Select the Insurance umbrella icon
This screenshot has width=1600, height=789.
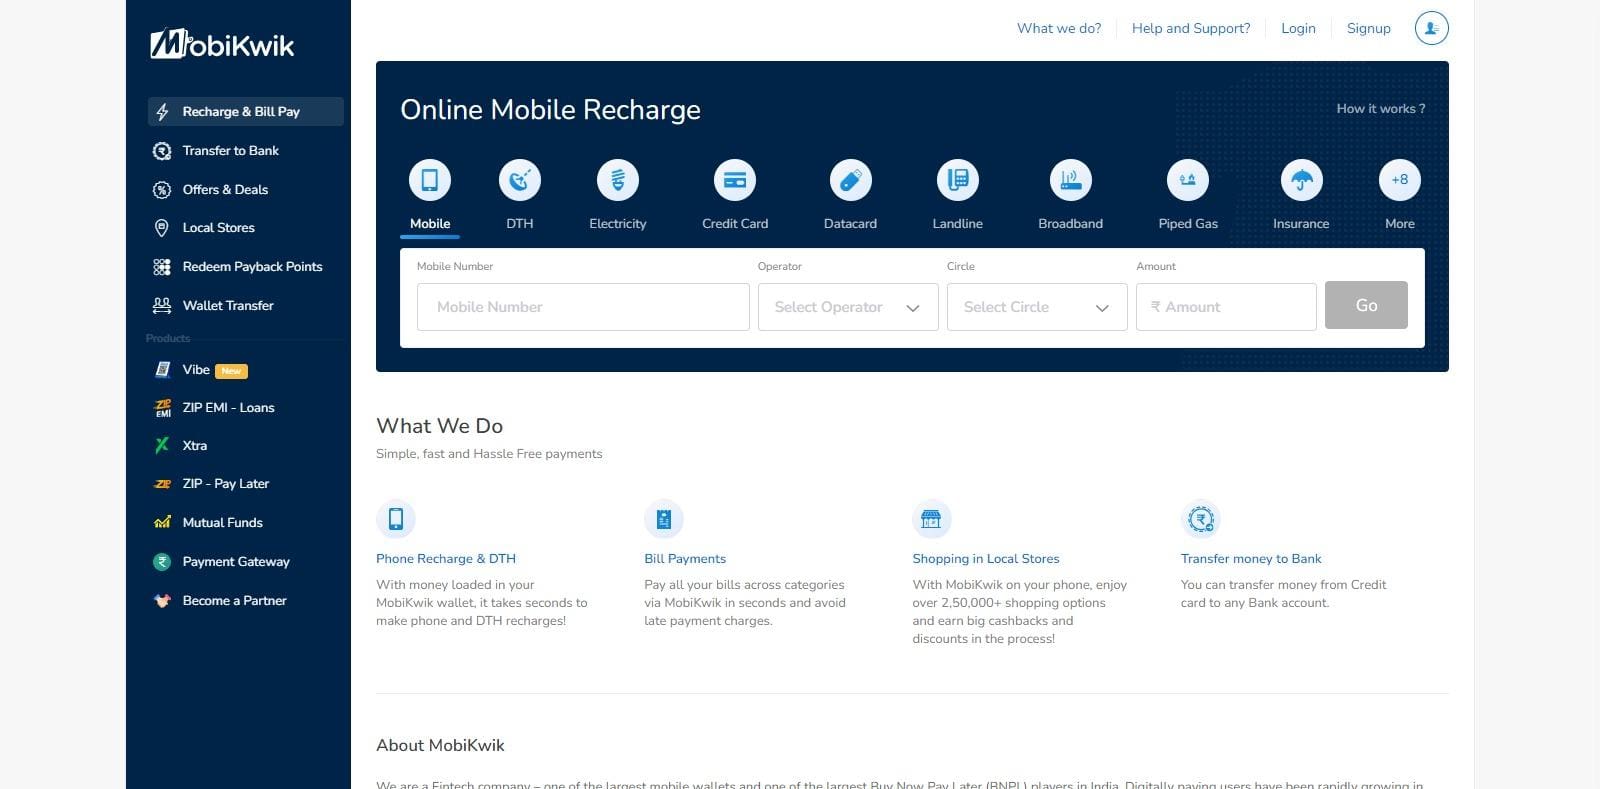coord(1302,180)
